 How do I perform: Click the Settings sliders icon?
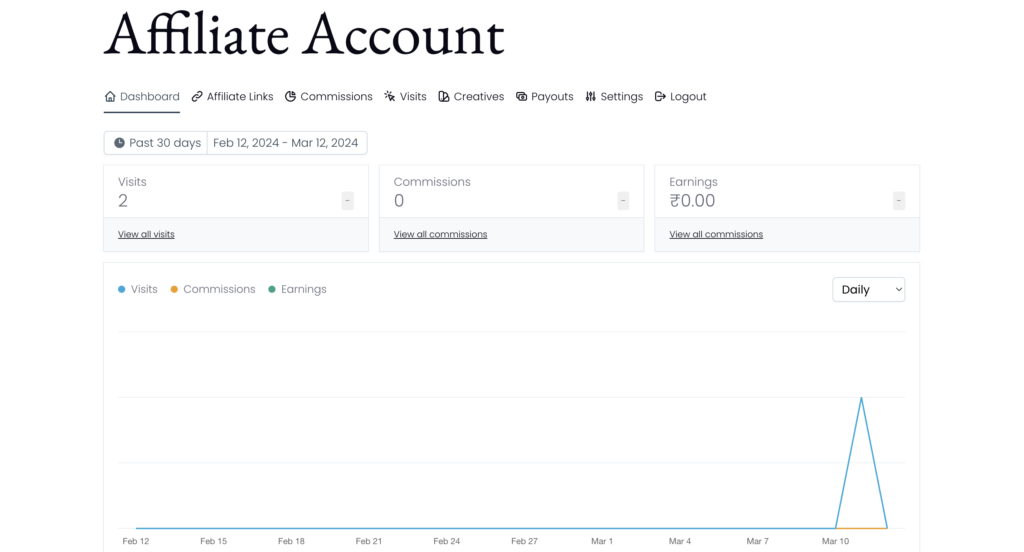[591, 97]
